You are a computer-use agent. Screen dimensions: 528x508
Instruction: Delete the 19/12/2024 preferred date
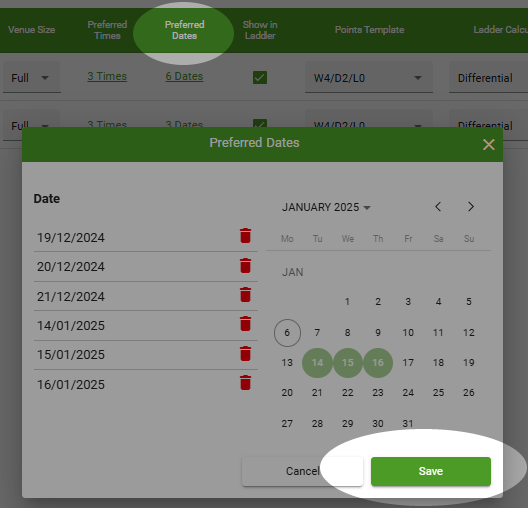245,236
